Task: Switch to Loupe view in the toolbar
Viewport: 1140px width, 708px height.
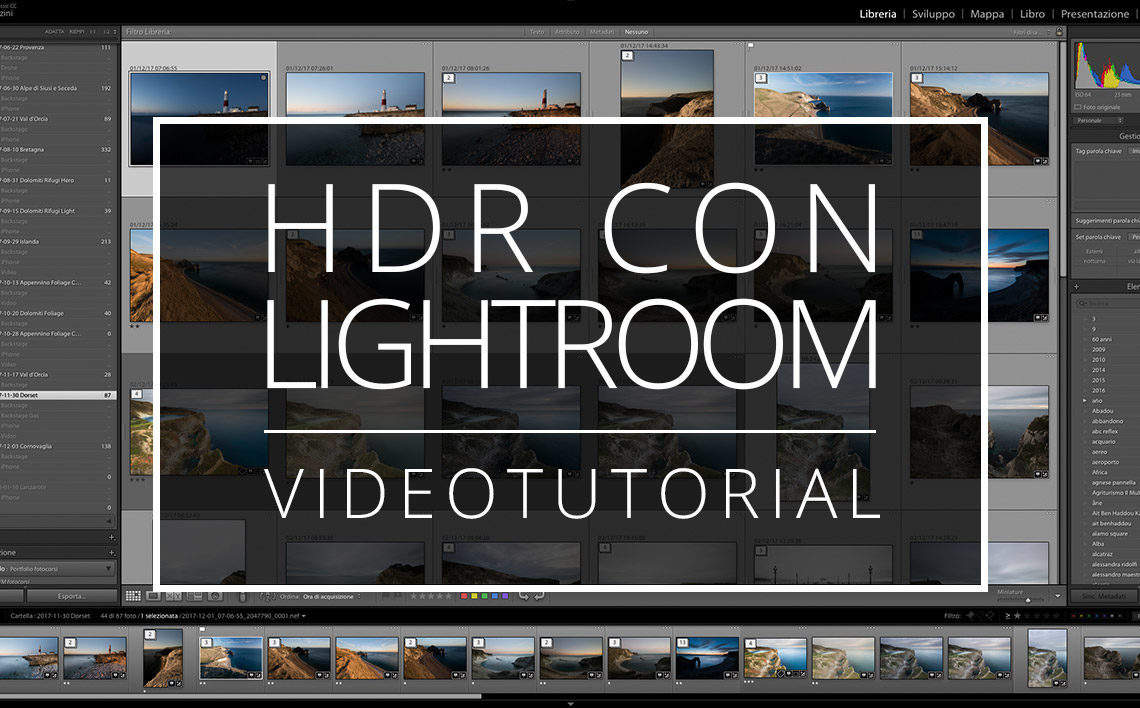Action: pos(153,596)
